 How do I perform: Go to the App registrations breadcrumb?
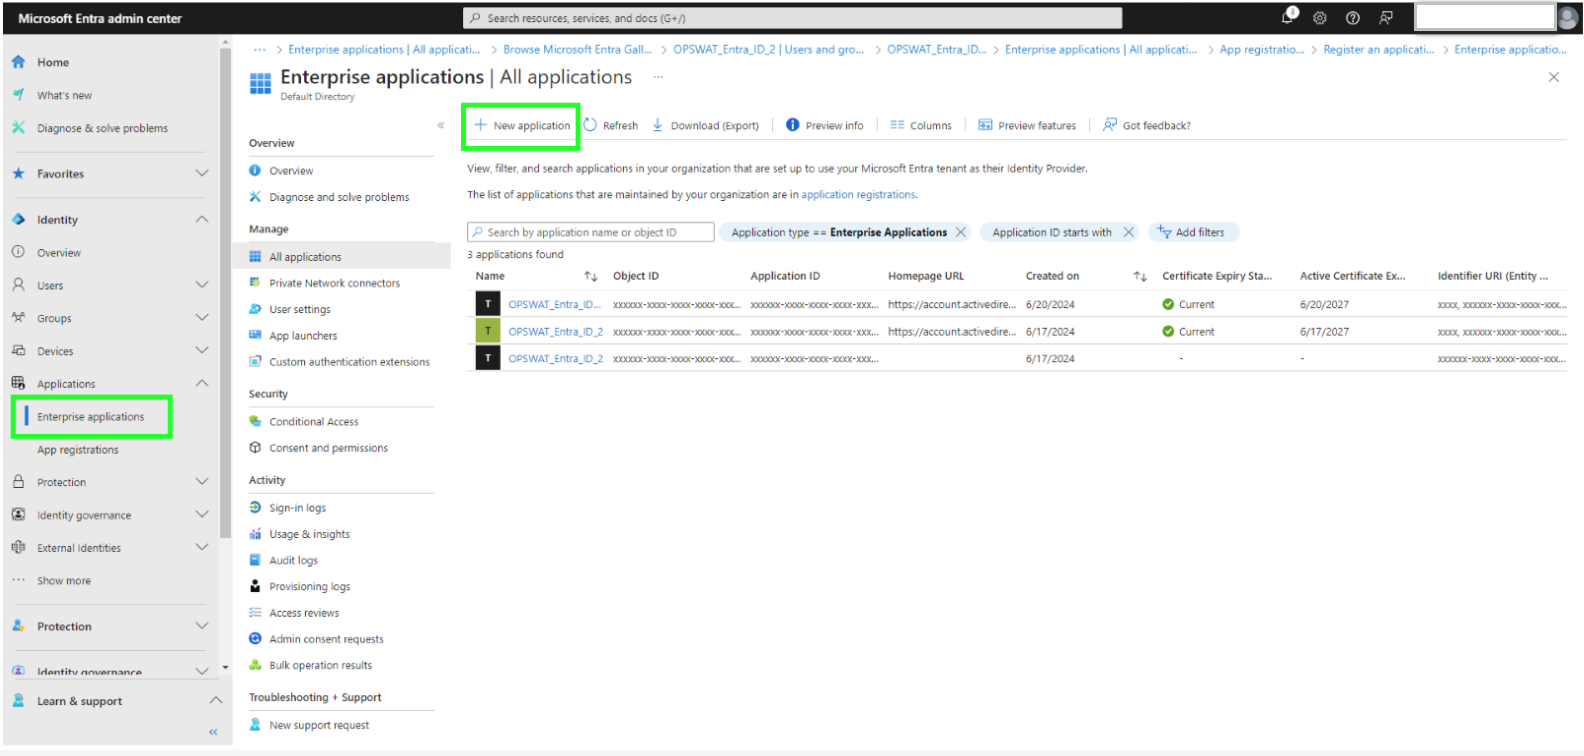point(1261,49)
